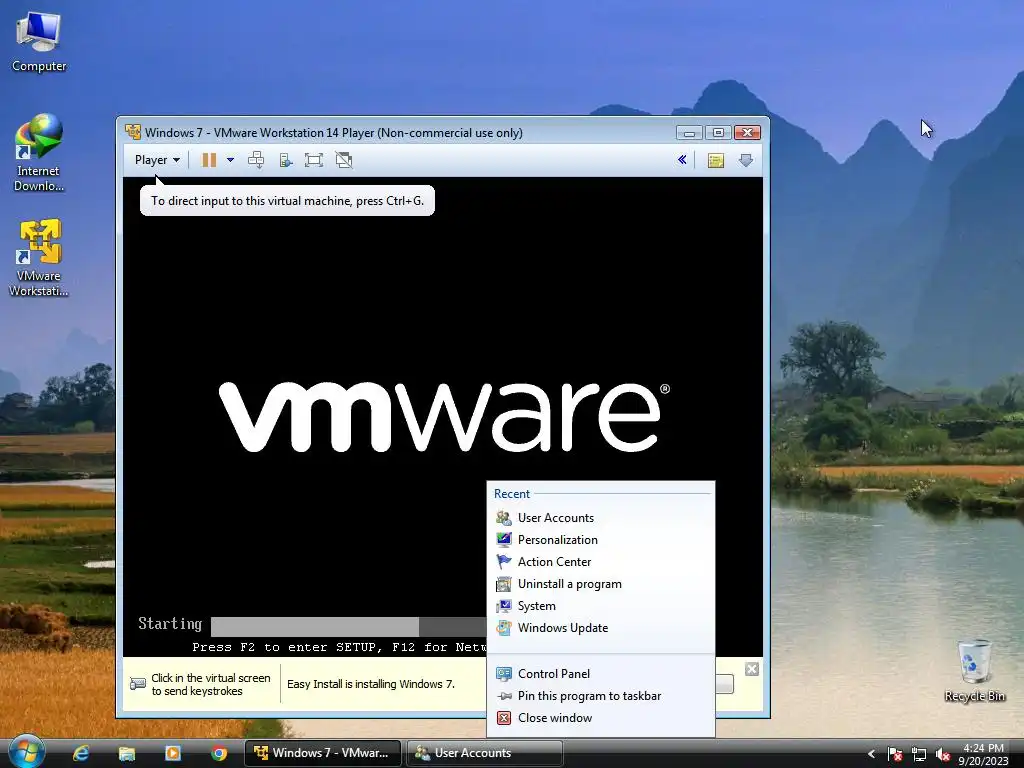Screen dimensions: 1024x768
Task: Click the Ctrl+G input hint tooltip
Action: pyautogui.click(x=287, y=200)
